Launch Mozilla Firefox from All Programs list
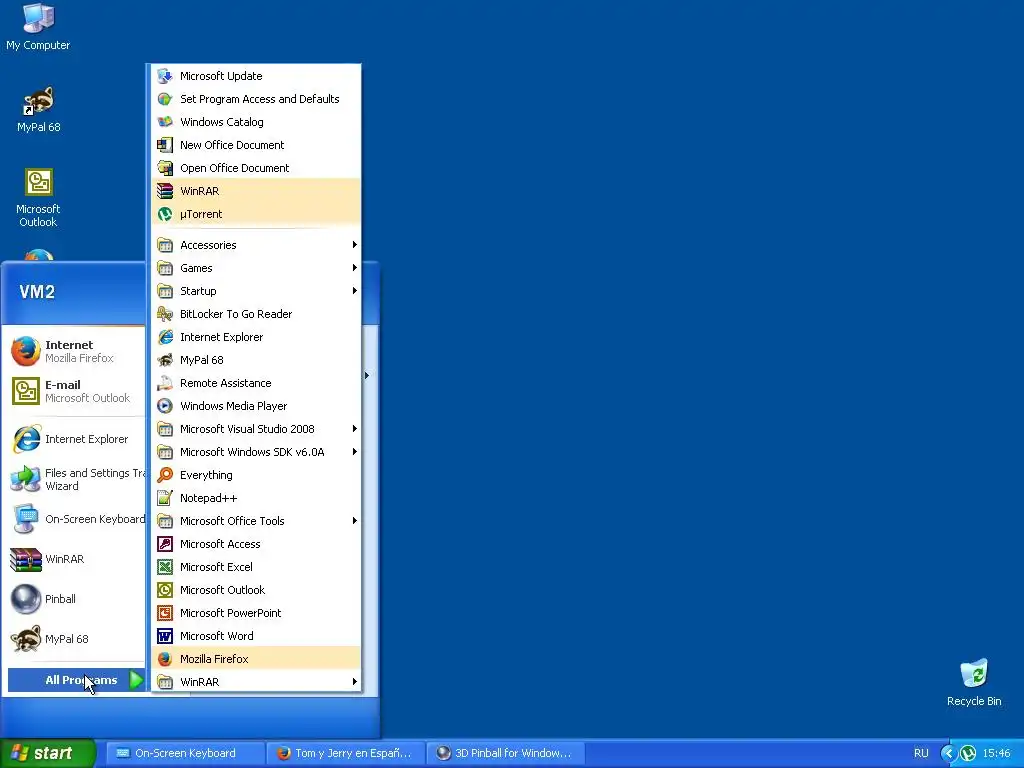This screenshot has height=768, width=1024. pyautogui.click(x=256, y=659)
